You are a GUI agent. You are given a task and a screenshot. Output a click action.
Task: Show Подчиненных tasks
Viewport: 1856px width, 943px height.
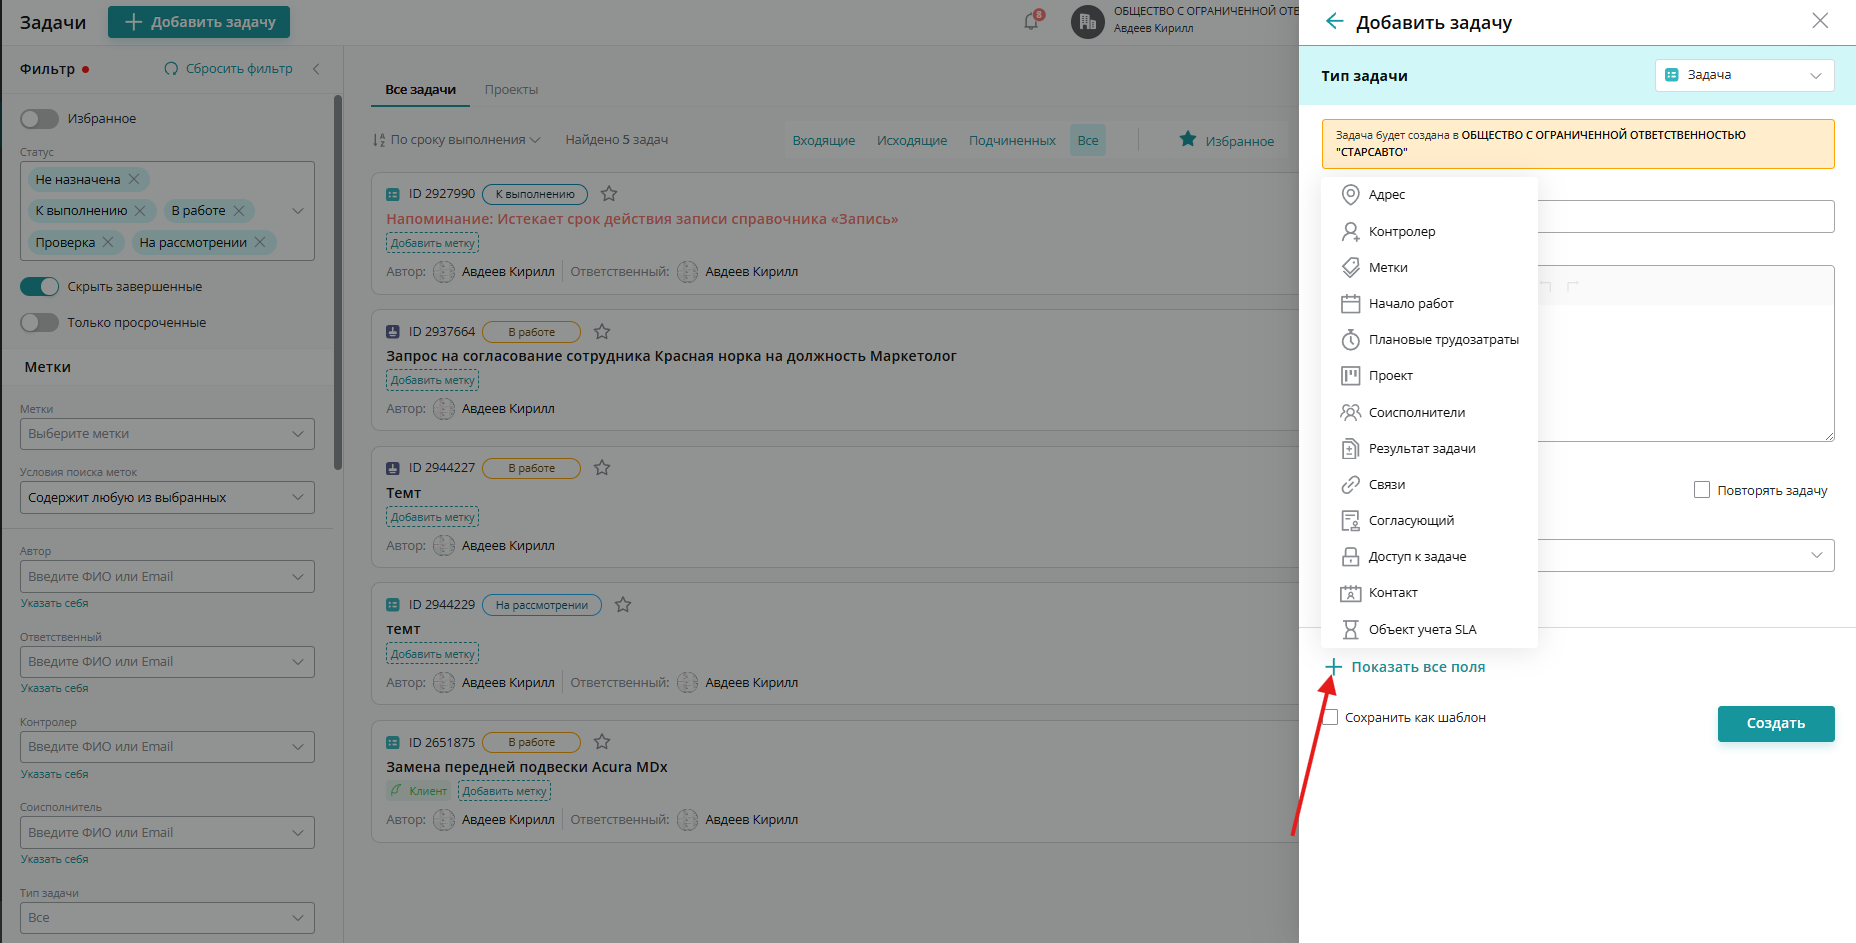(1012, 141)
